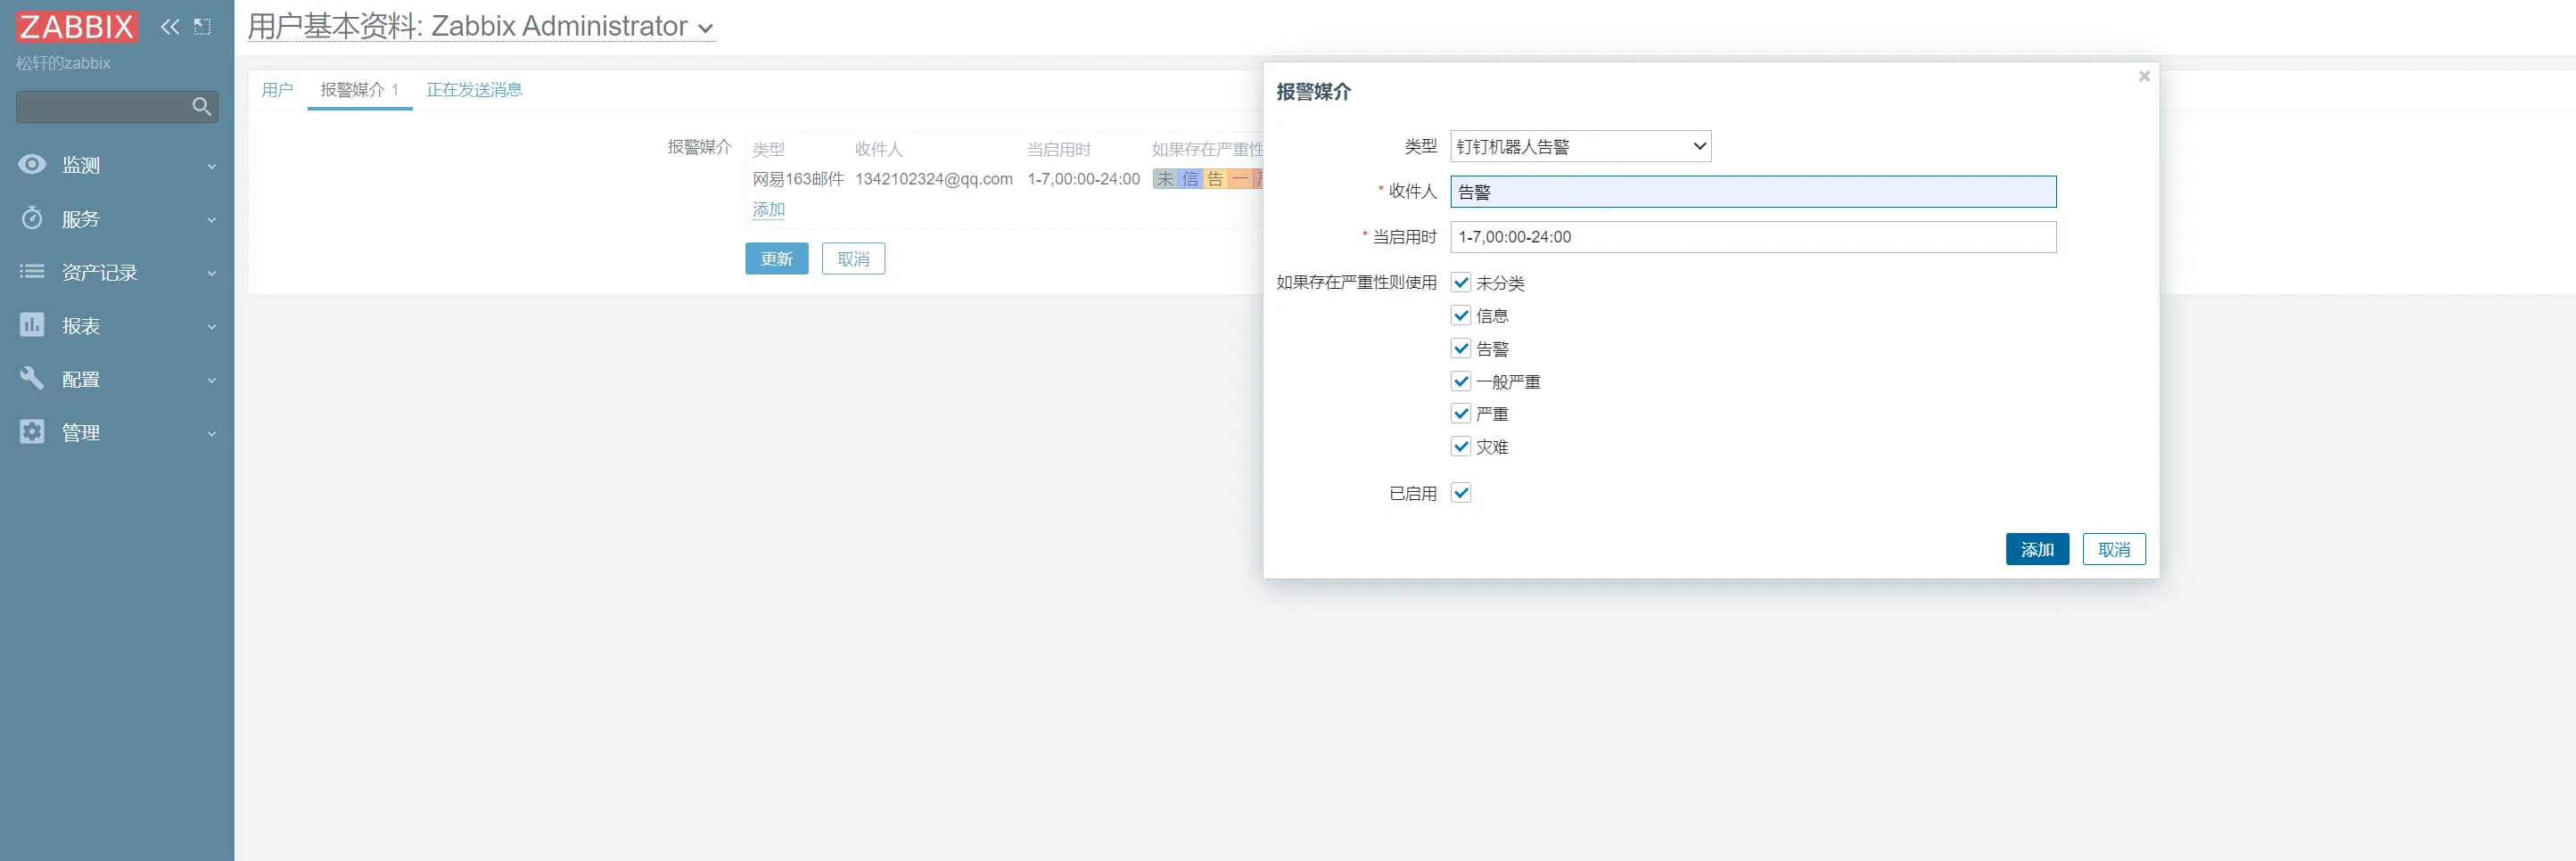Switch to the 用户 tab
The image size is (2576, 861).
pyautogui.click(x=277, y=90)
